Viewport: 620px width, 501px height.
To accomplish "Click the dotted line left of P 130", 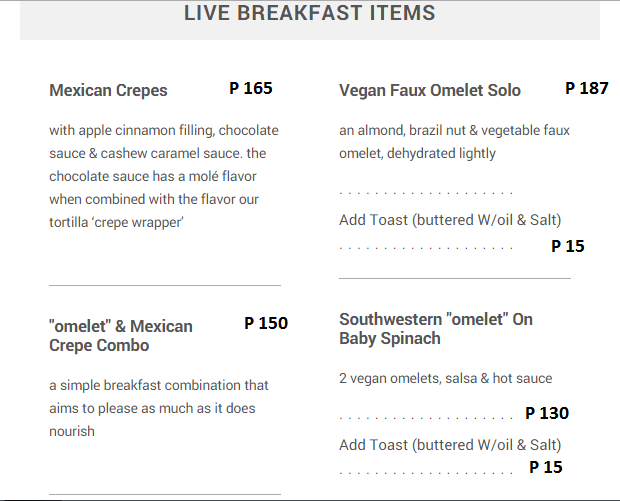I will pos(426,416).
